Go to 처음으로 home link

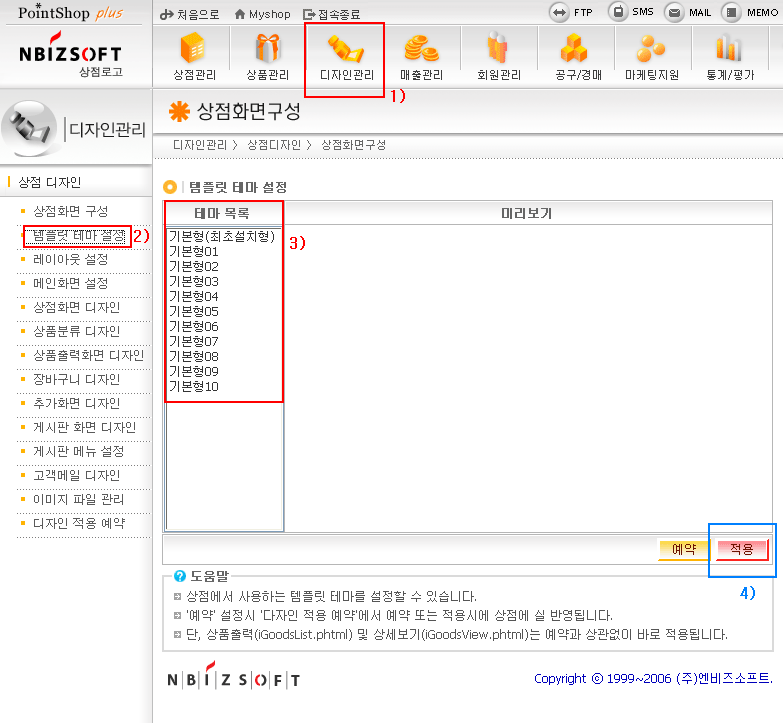[189, 14]
